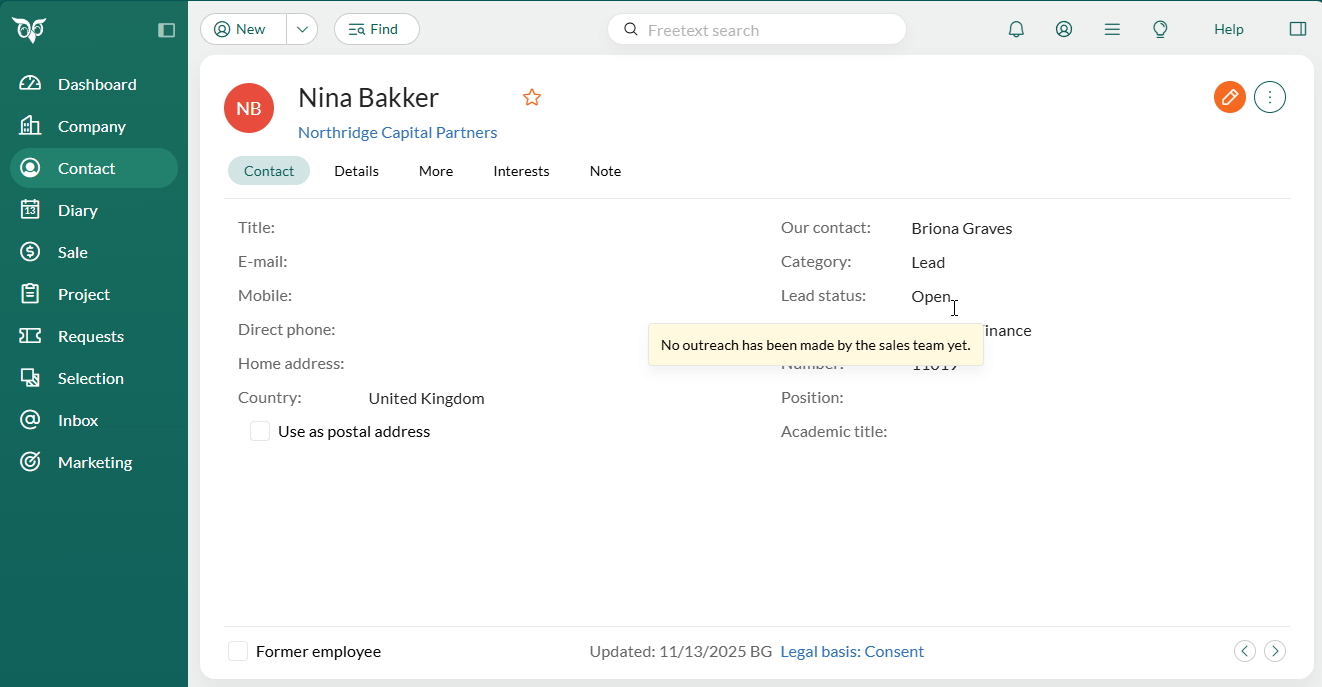
Task: Open the account profile icon
Action: tap(1064, 29)
